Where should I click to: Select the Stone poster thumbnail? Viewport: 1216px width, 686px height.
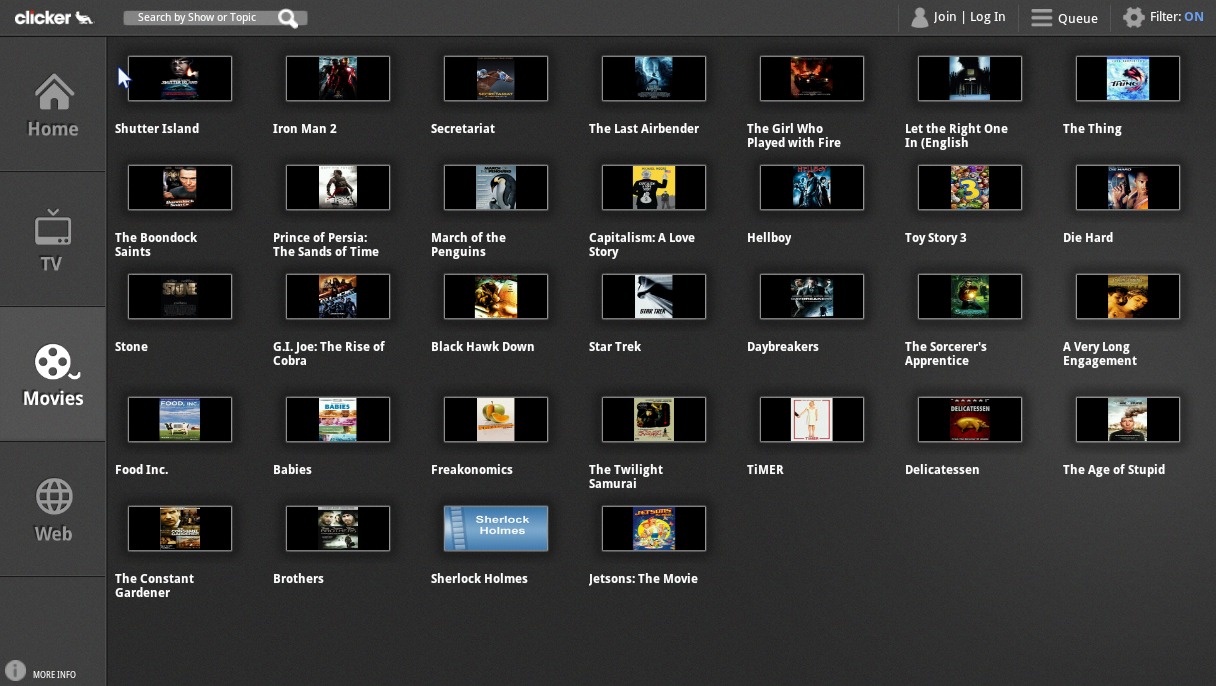click(180, 296)
